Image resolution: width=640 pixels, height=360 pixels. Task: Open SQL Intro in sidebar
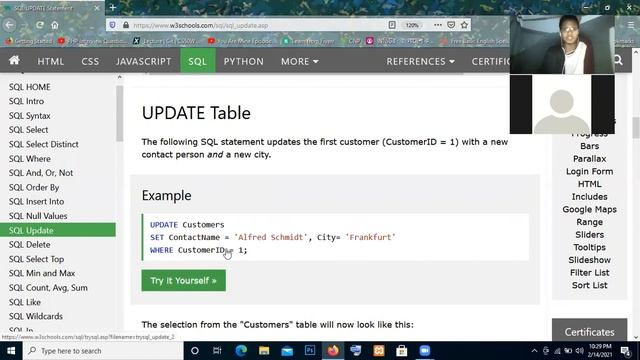(27, 101)
